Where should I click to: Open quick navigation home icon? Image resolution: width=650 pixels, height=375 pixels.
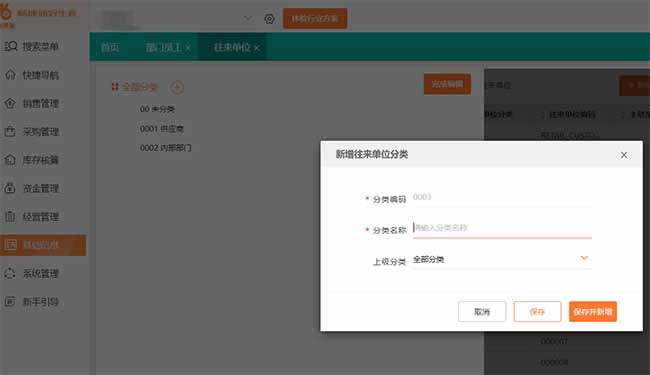[10, 75]
